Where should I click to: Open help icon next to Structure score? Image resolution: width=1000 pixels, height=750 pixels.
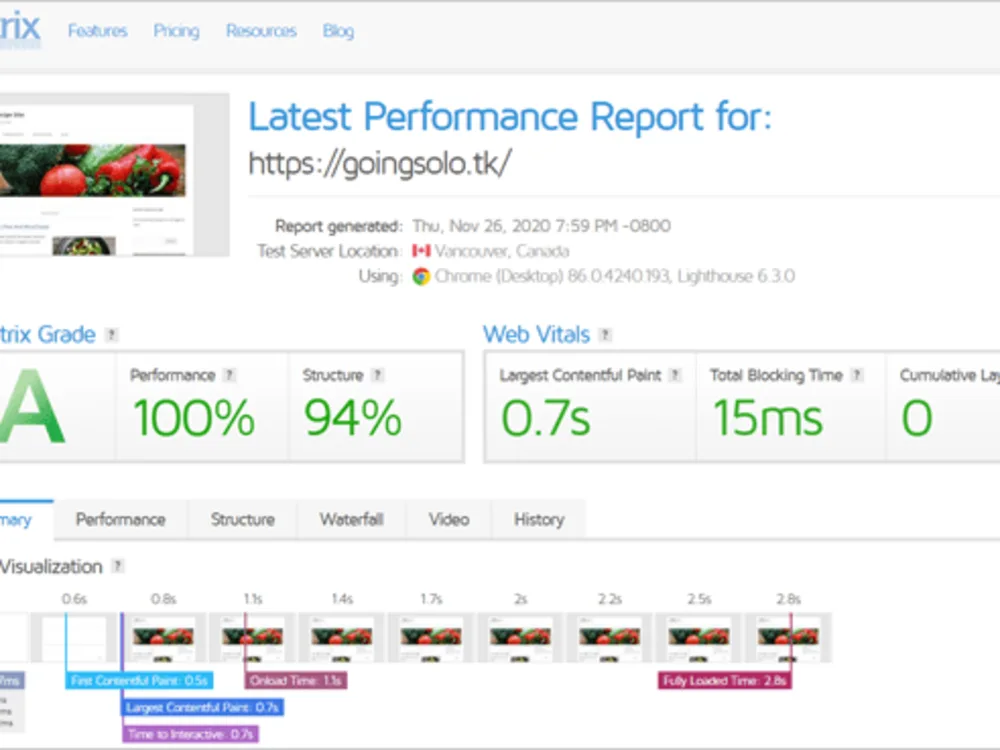click(378, 375)
